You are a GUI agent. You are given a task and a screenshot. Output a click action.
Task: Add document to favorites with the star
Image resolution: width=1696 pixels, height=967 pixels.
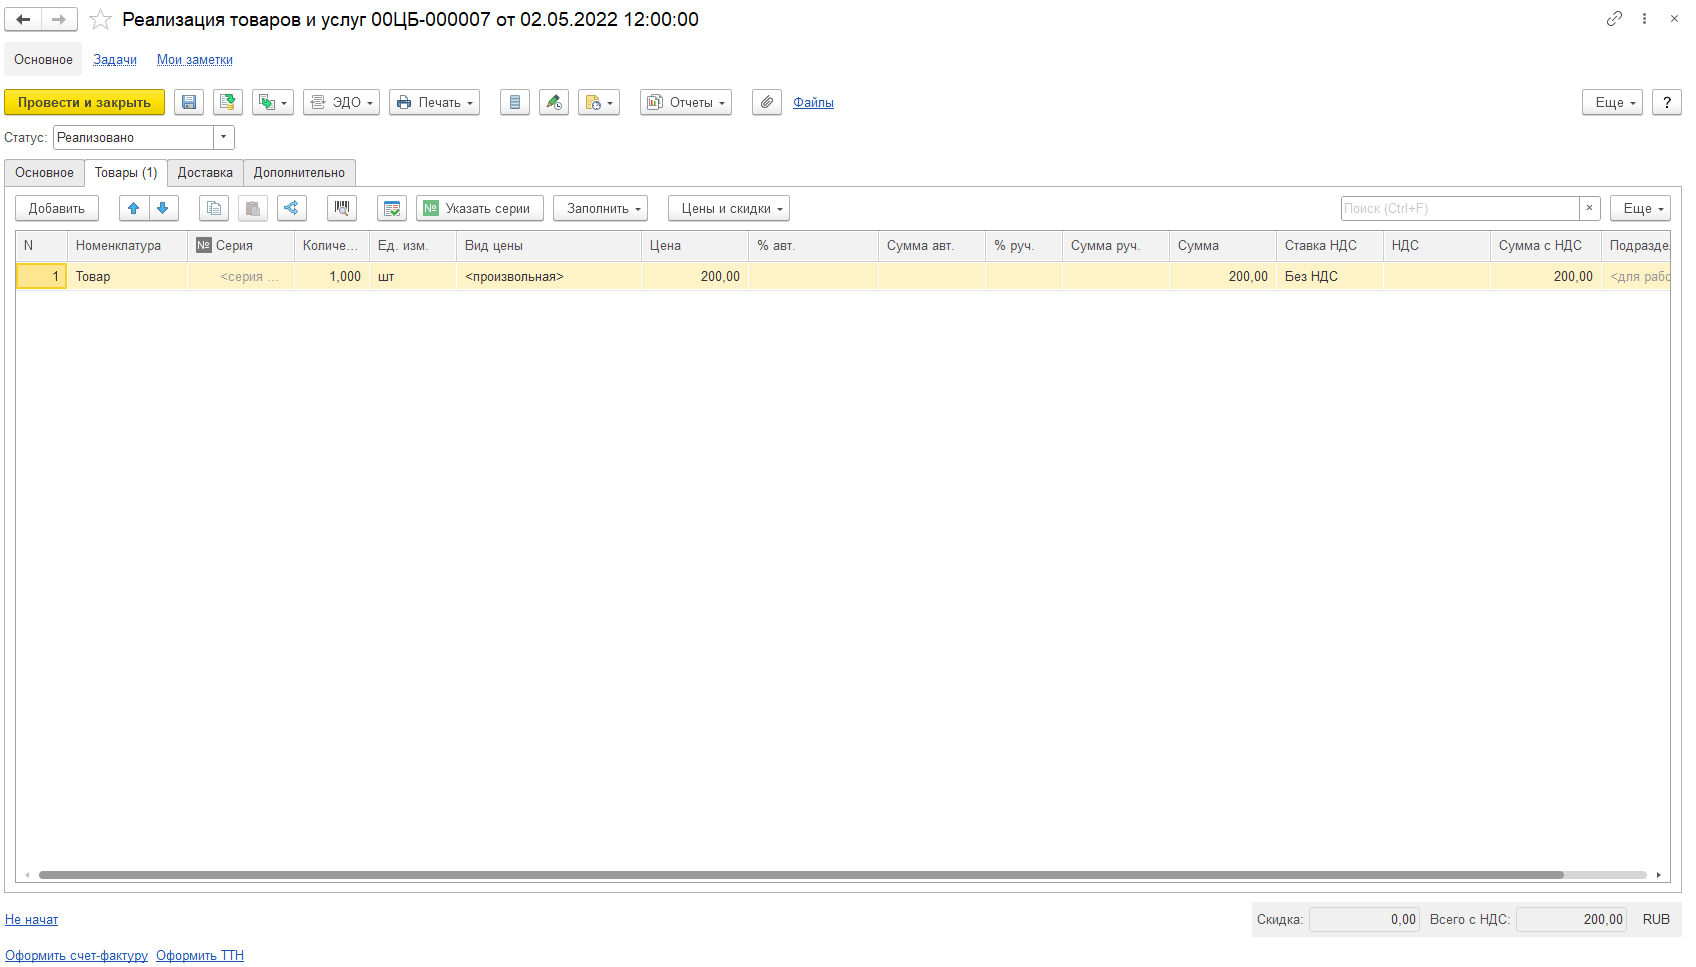pos(100,19)
